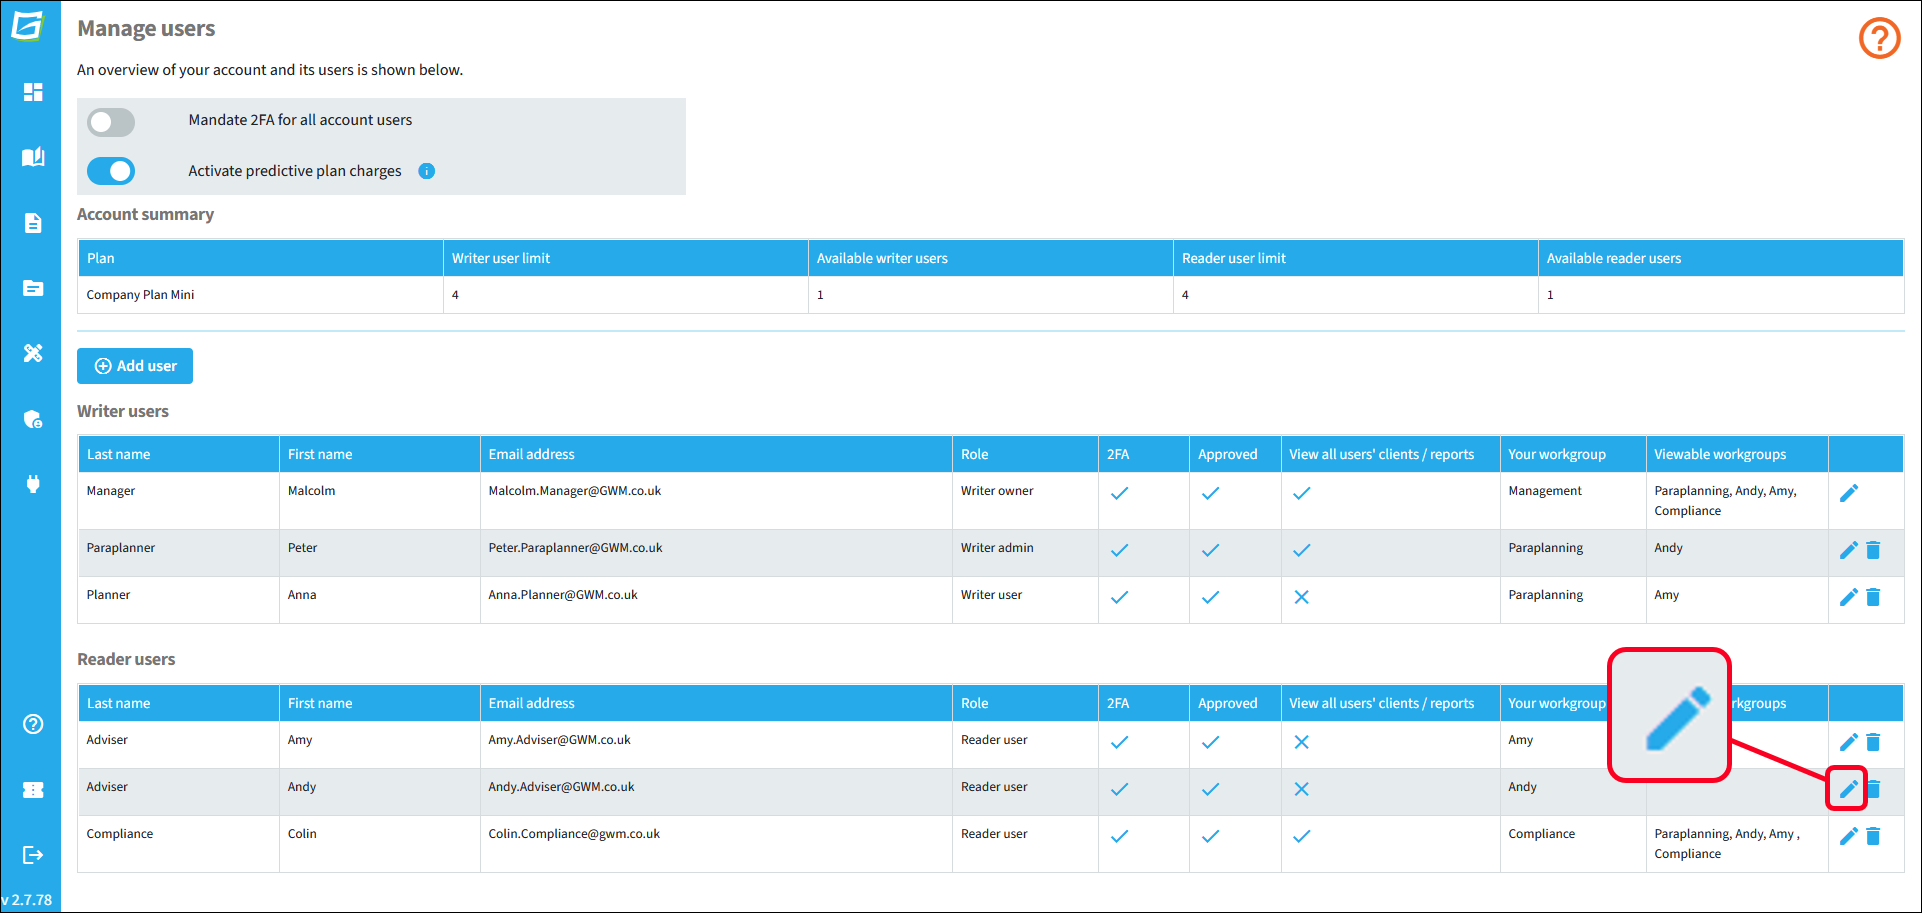This screenshot has width=1922, height=913.
Task: Click the Writer owner role cell
Action: coord(1025,500)
